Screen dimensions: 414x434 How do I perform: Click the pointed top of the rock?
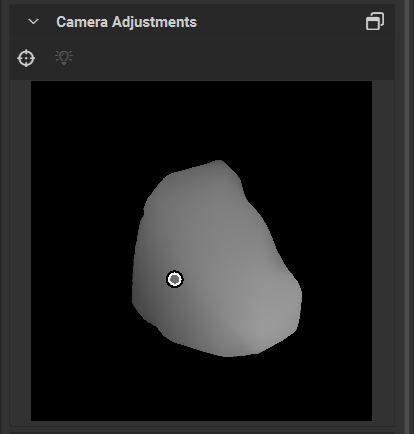tap(219, 163)
